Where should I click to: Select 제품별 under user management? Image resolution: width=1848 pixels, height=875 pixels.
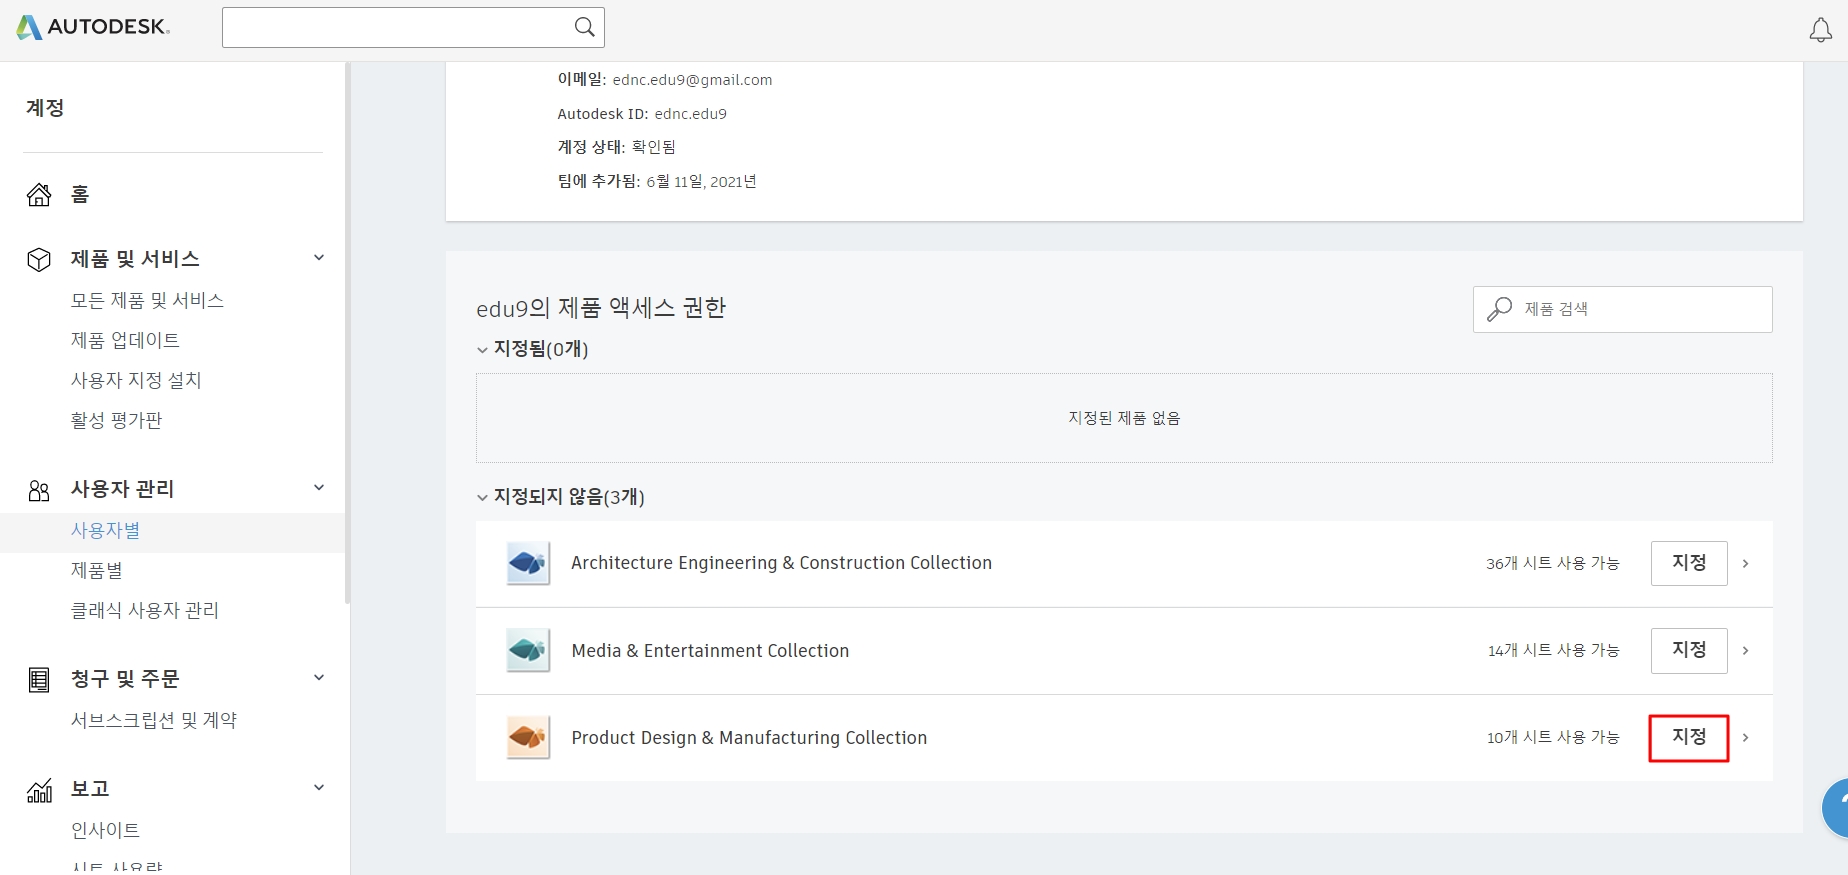click(x=96, y=570)
